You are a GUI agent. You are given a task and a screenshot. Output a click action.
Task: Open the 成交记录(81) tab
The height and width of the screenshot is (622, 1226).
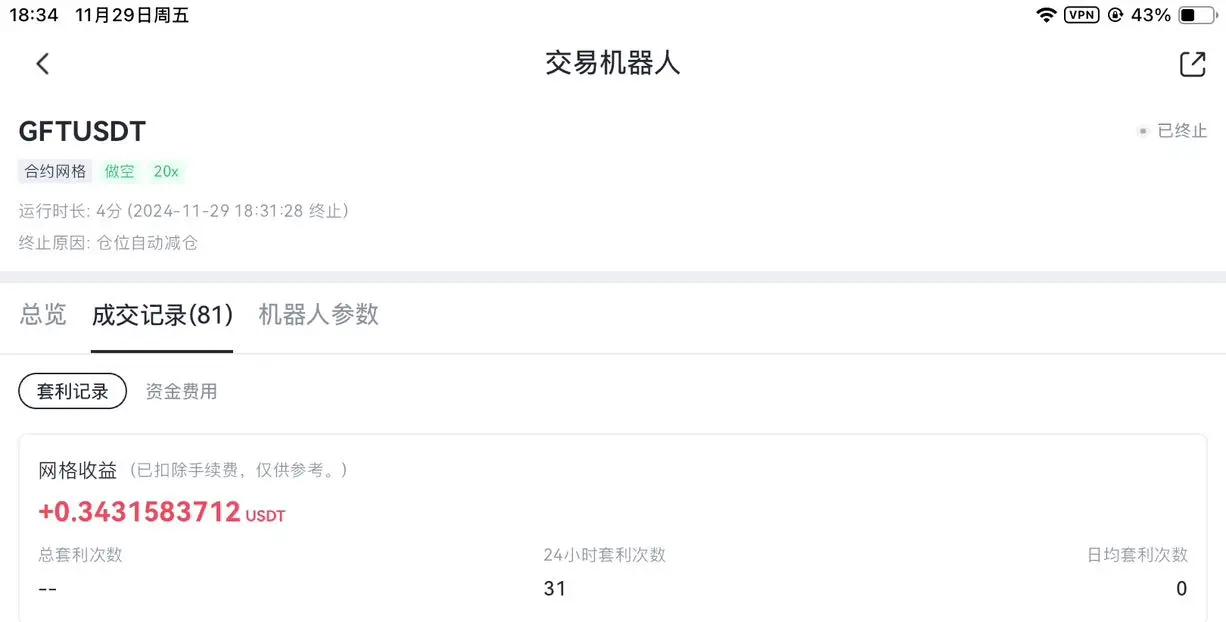coord(162,315)
